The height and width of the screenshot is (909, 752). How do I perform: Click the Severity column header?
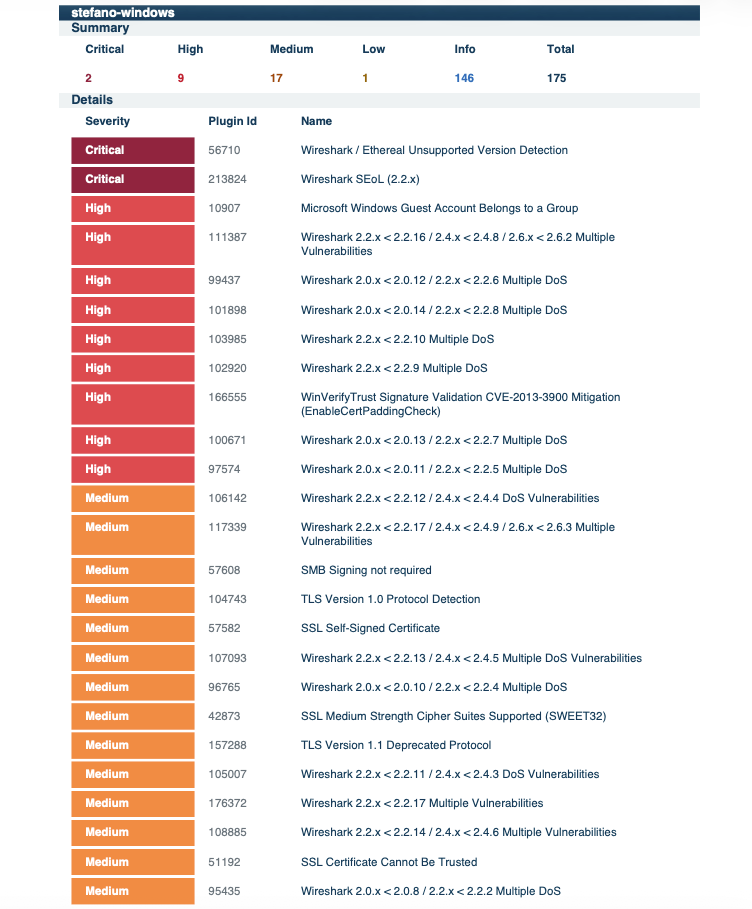[107, 121]
